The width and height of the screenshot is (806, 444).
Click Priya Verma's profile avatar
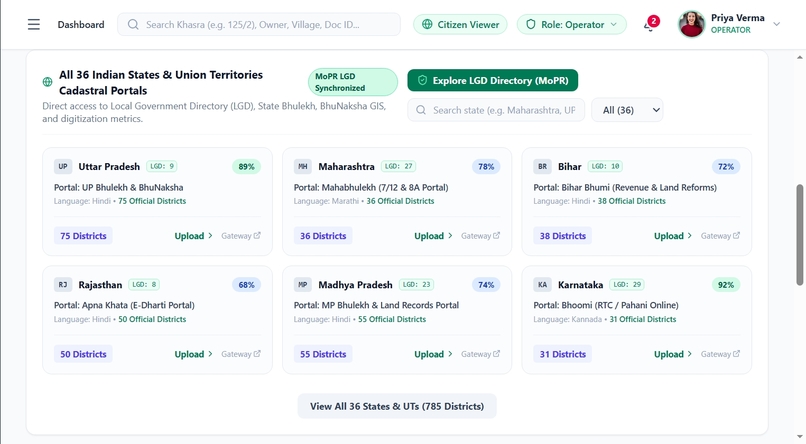691,24
